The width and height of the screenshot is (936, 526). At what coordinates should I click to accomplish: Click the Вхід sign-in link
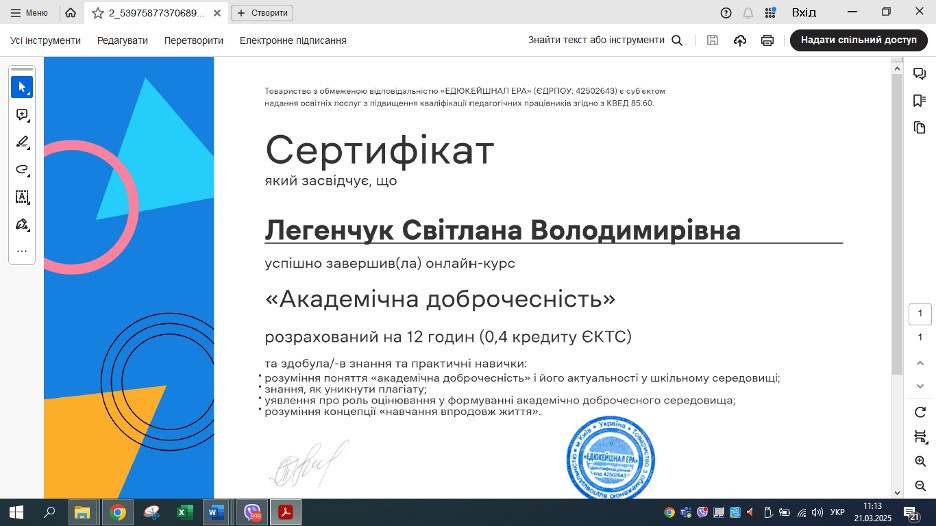pos(803,13)
